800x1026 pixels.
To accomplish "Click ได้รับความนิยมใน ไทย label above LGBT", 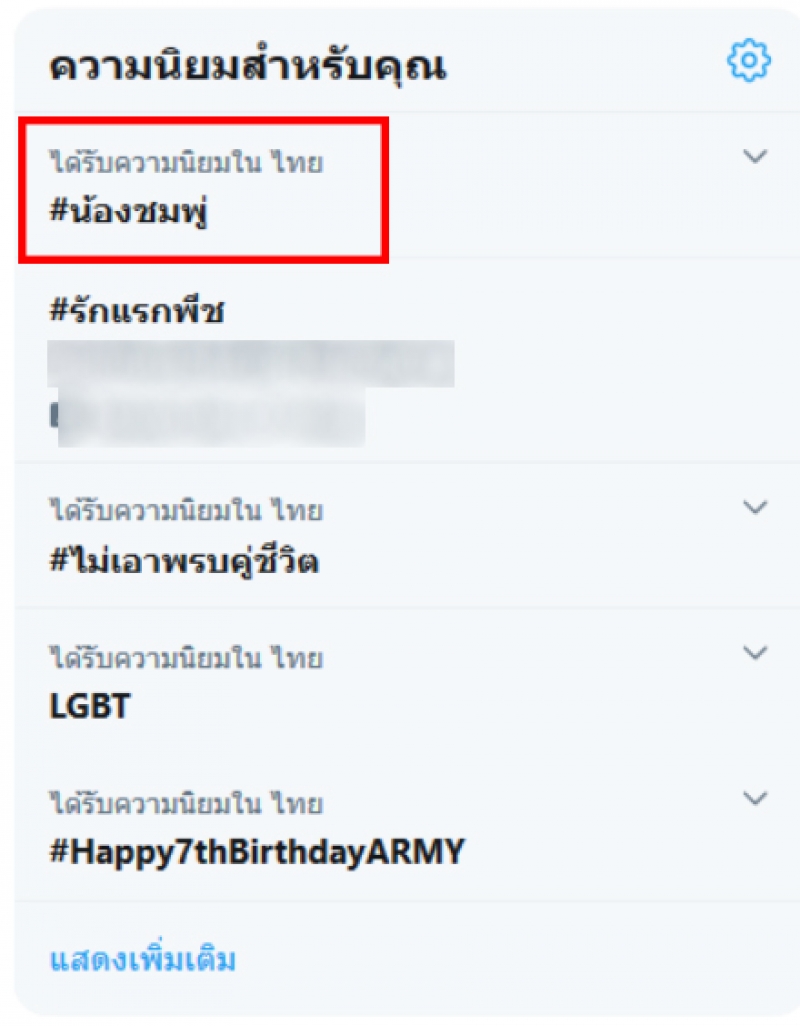I will click(x=186, y=658).
